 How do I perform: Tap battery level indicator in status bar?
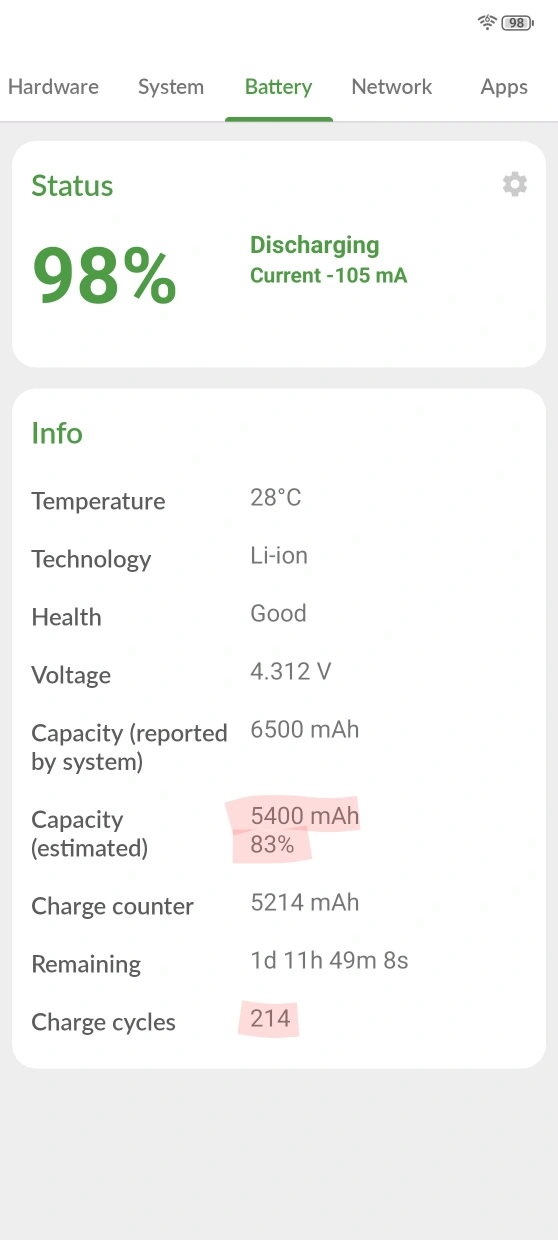(517, 22)
